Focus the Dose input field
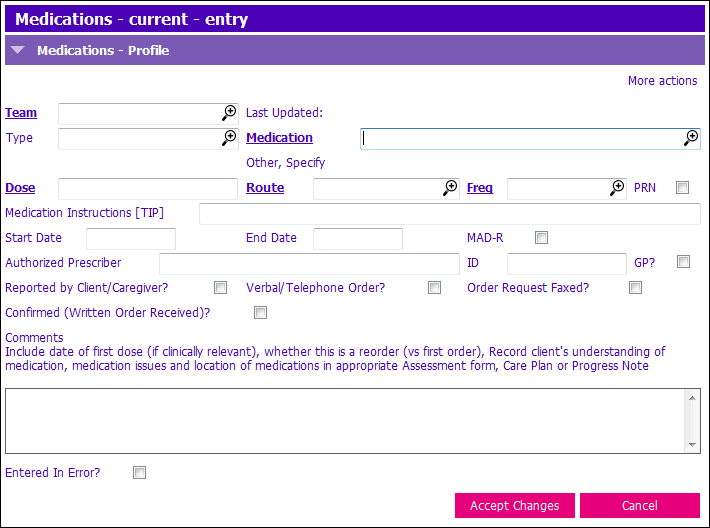This screenshot has width=710, height=528. 148,188
